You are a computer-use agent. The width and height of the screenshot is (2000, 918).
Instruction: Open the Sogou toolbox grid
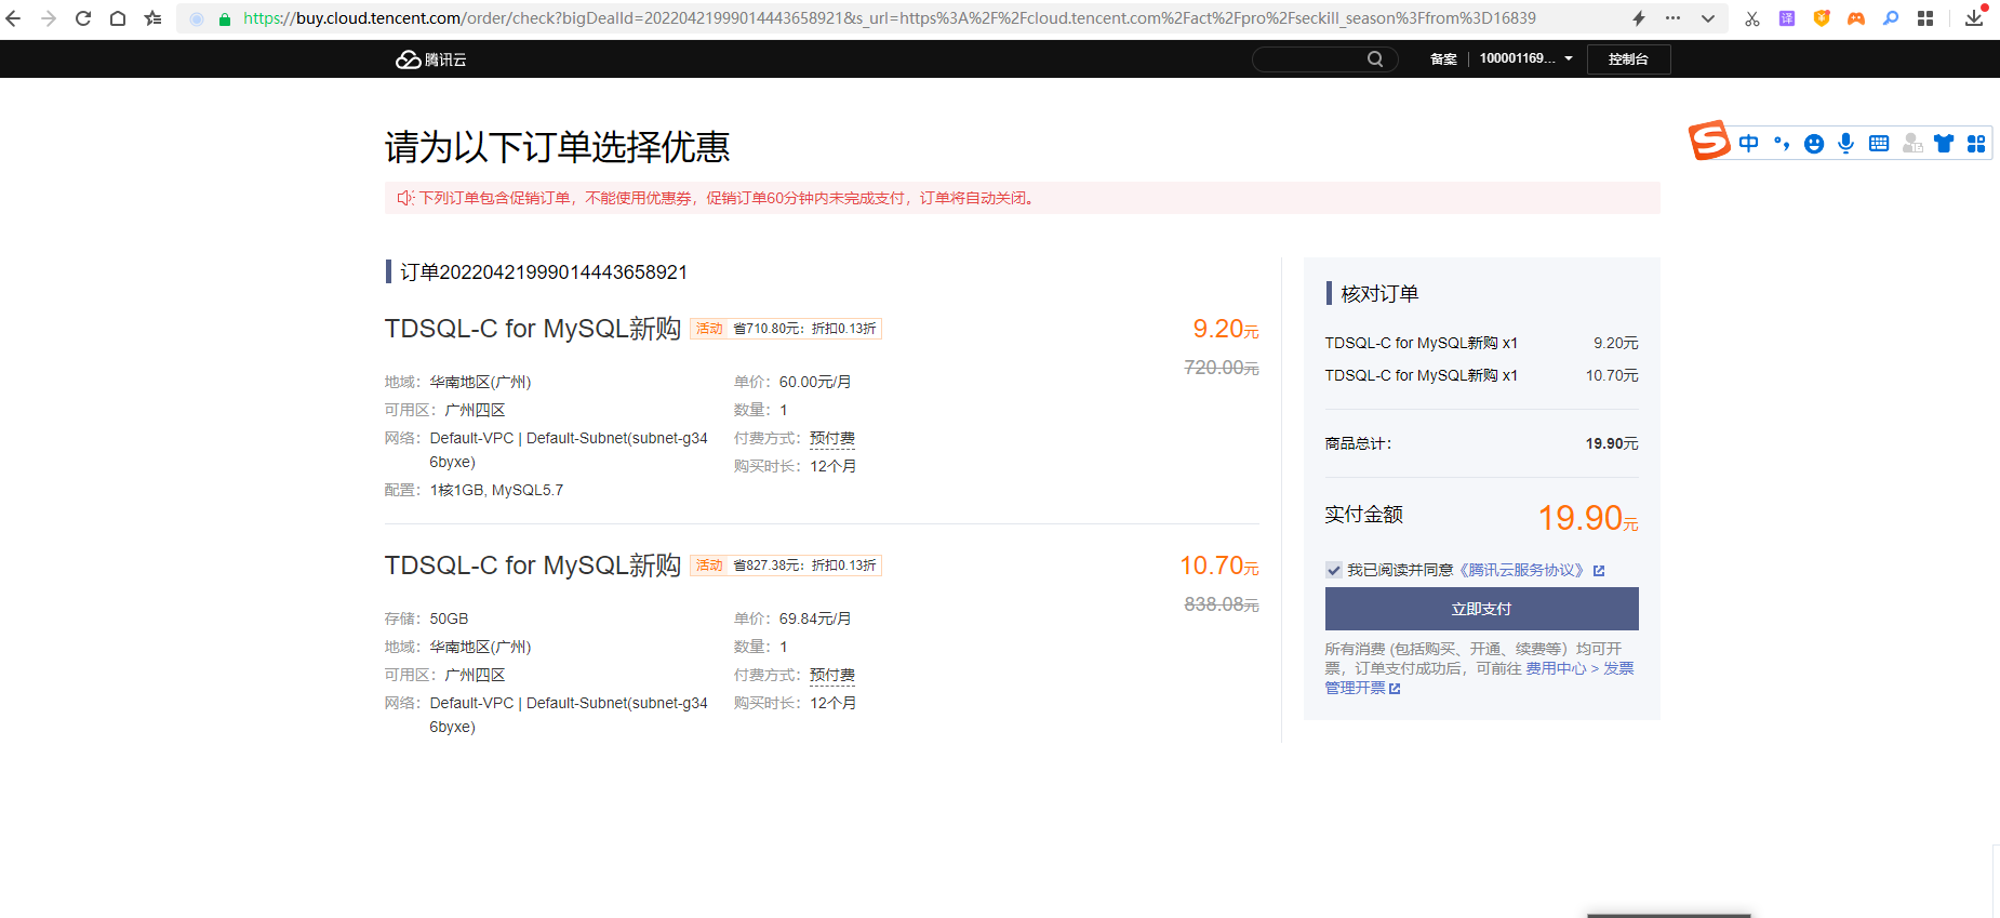point(1976,143)
